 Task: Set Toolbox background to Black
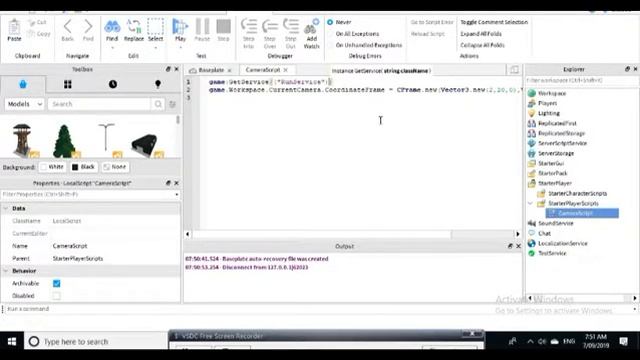(x=83, y=167)
